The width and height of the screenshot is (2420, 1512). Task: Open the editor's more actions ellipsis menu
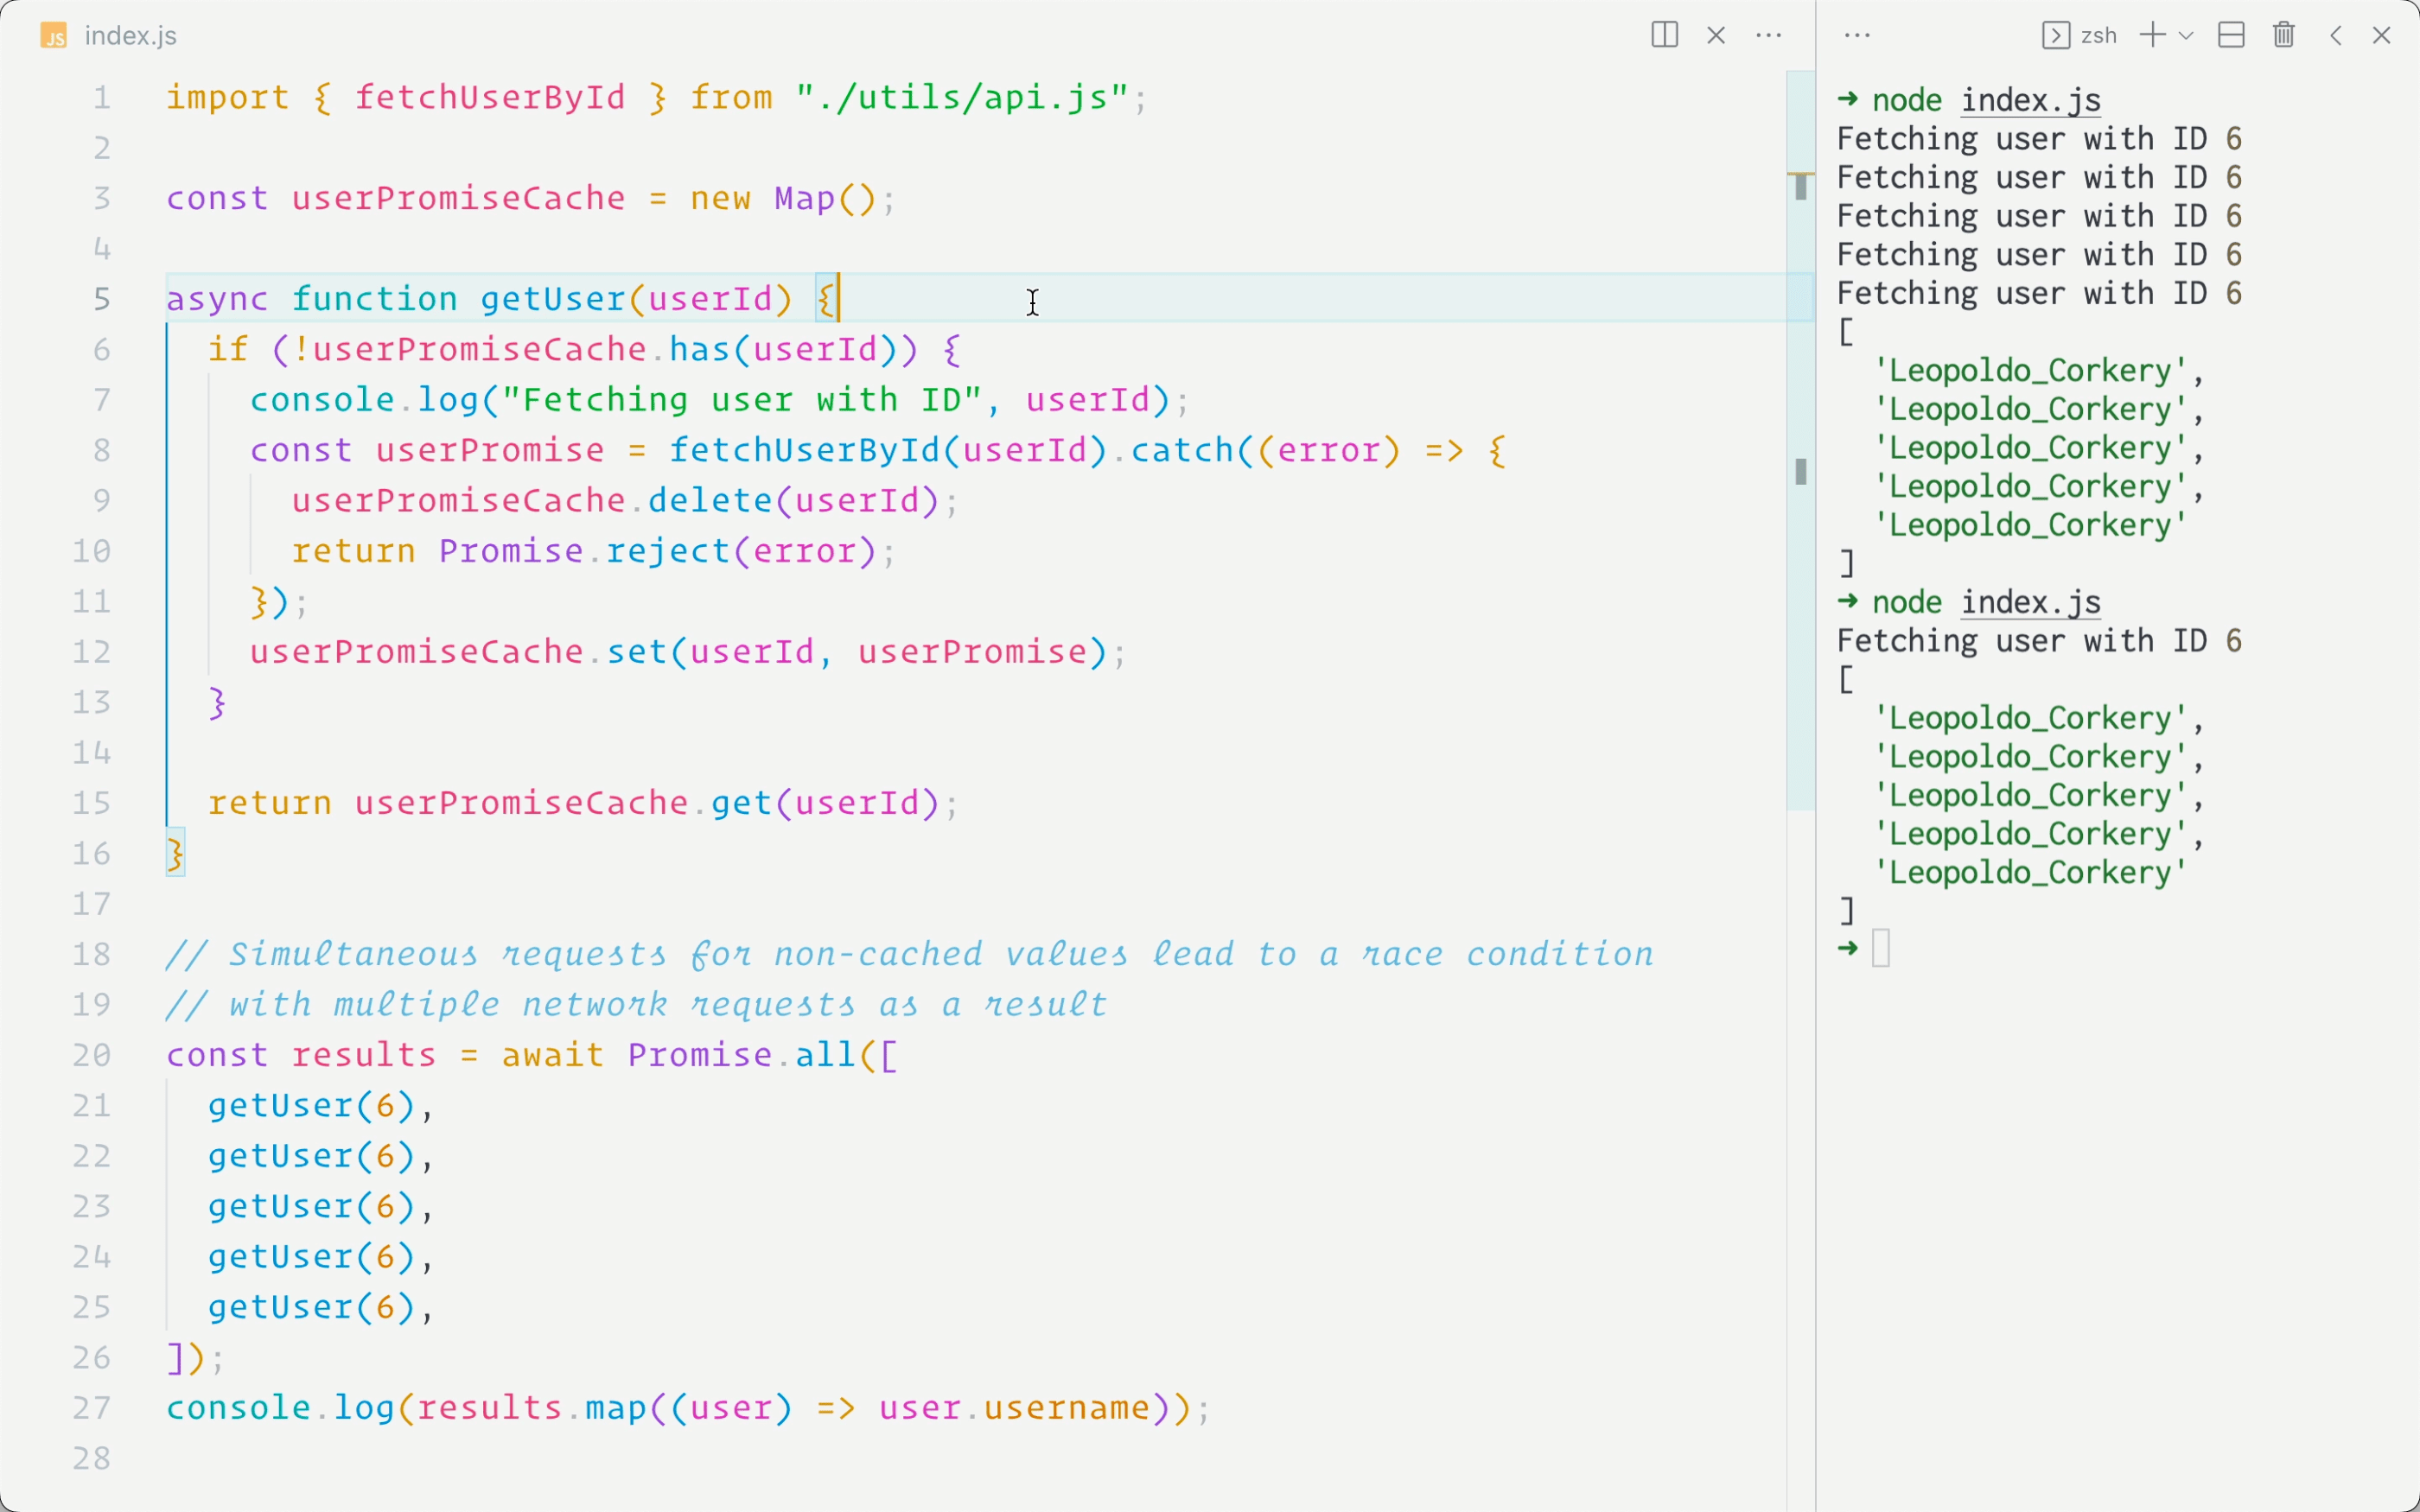click(x=1769, y=35)
